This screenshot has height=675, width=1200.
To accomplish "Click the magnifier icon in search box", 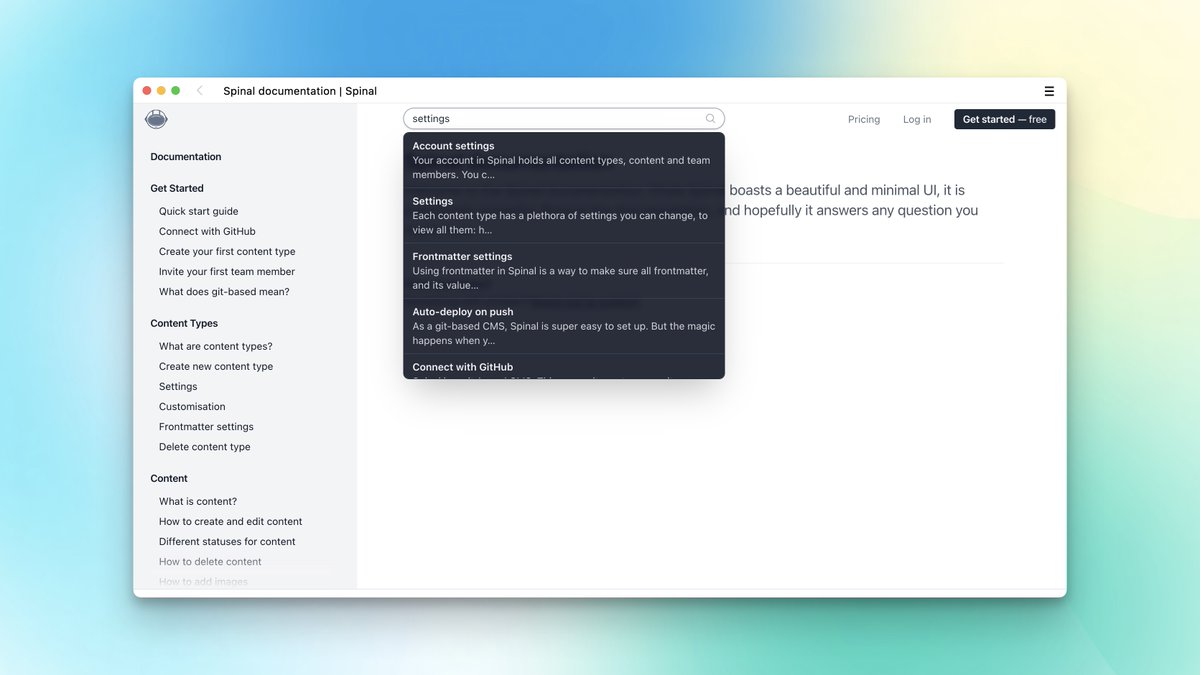I will [711, 119].
